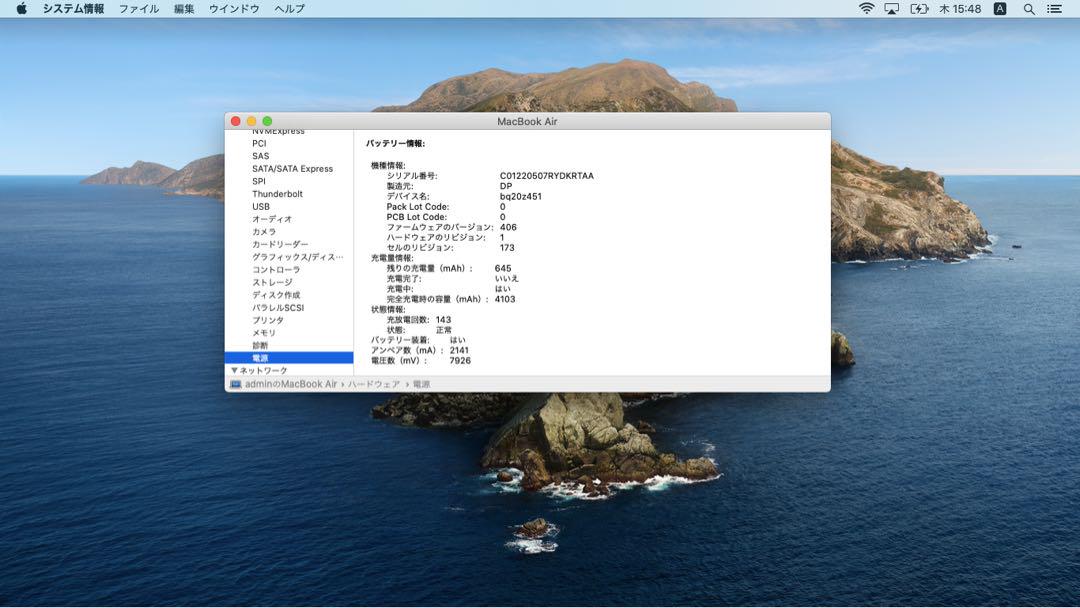Select SAS in the sidebar
The width and height of the screenshot is (1080, 608).
tap(260, 156)
